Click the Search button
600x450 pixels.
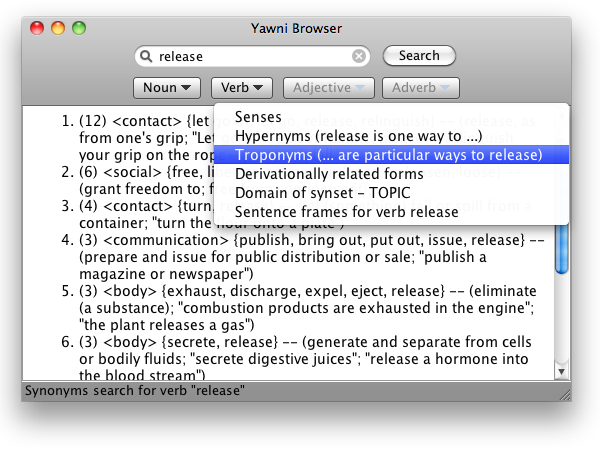pyautogui.click(x=419, y=56)
